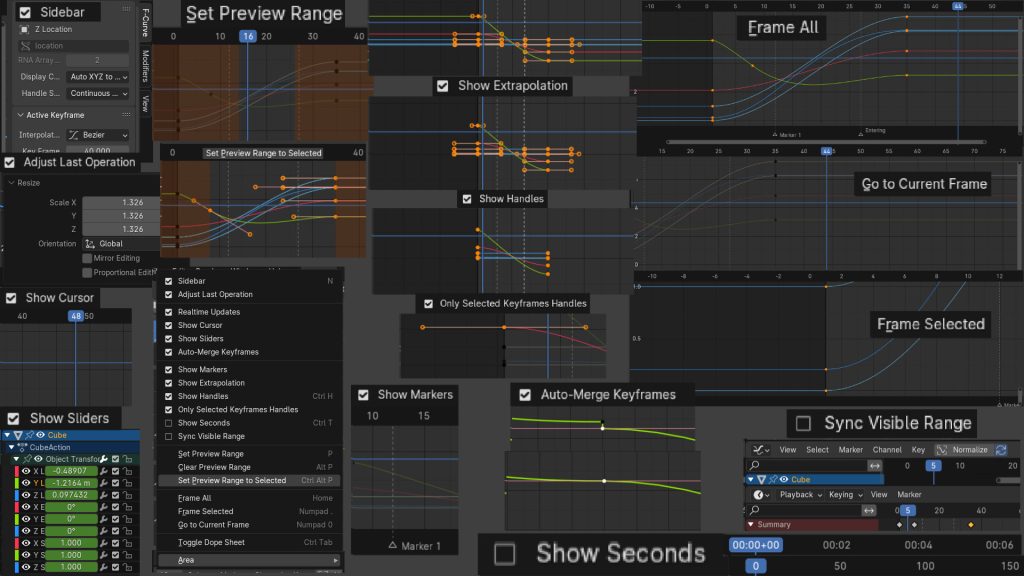Uncheck Mirror Editing in Resize panel
Image resolution: width=1024 pixels, height=576 pixels.
[x=88, y=258]
